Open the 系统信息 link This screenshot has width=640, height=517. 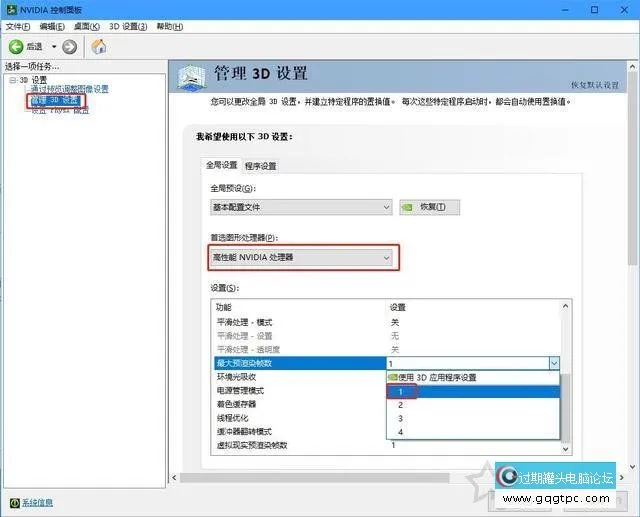[37, 503]
